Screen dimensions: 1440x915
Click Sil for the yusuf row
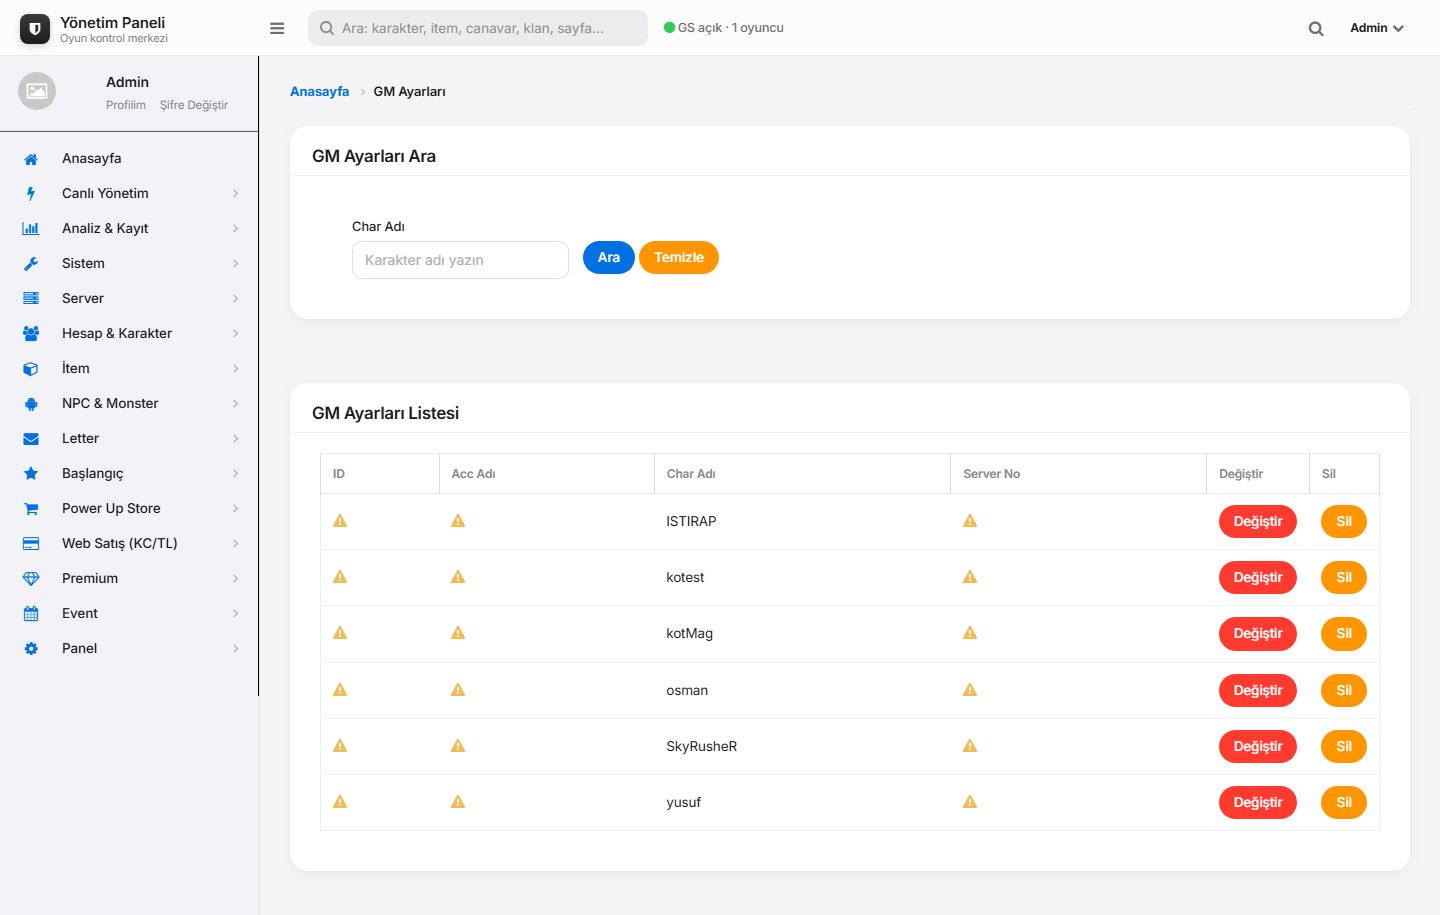pyautogui.click(x=1344, y=802)
